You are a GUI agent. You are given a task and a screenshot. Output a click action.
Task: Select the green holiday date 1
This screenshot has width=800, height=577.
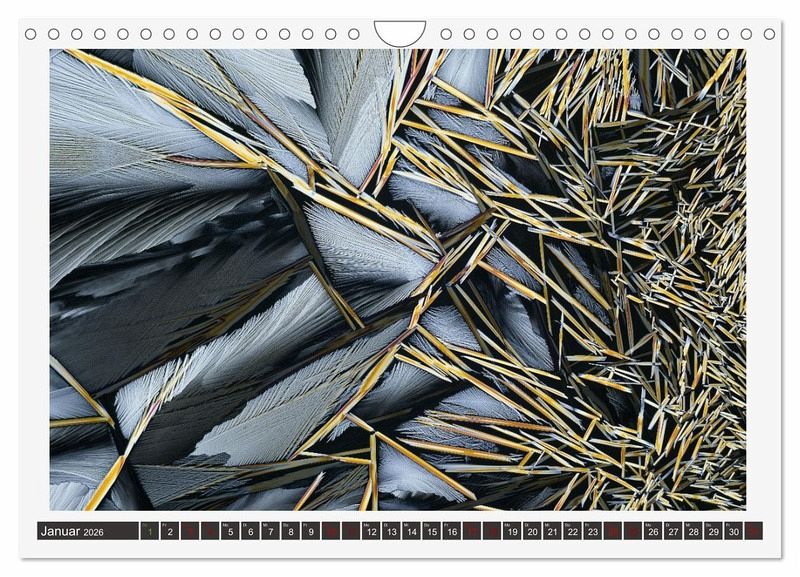150,531
